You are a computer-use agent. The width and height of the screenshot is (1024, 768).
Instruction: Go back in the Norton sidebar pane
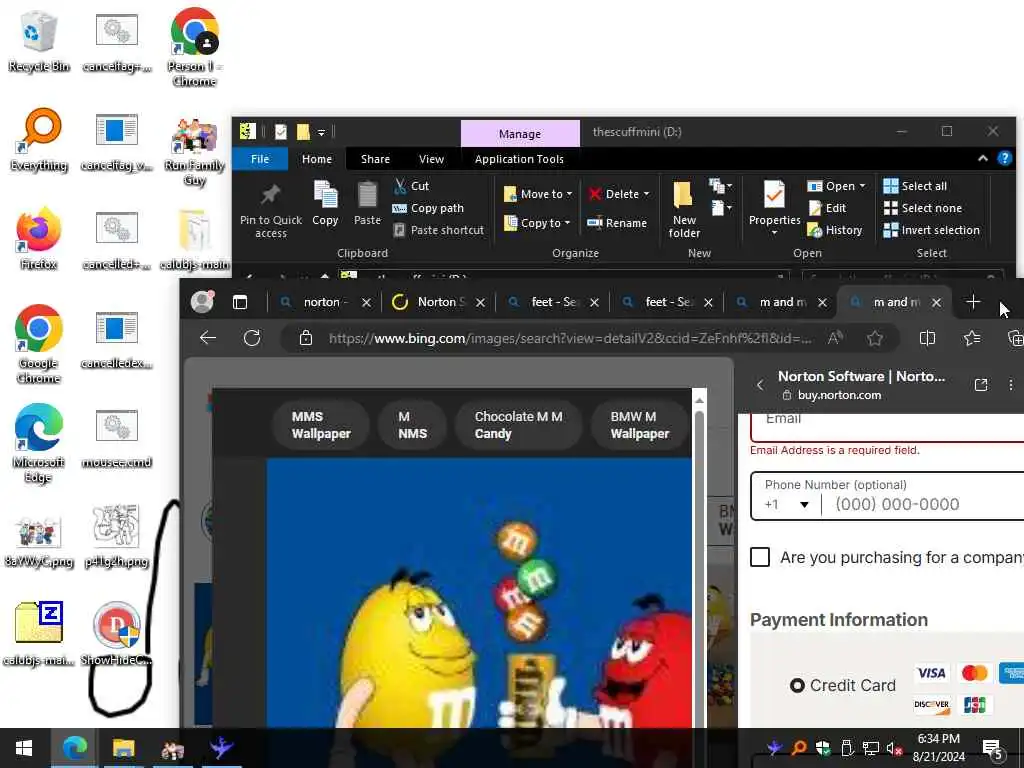coord(760,385)
